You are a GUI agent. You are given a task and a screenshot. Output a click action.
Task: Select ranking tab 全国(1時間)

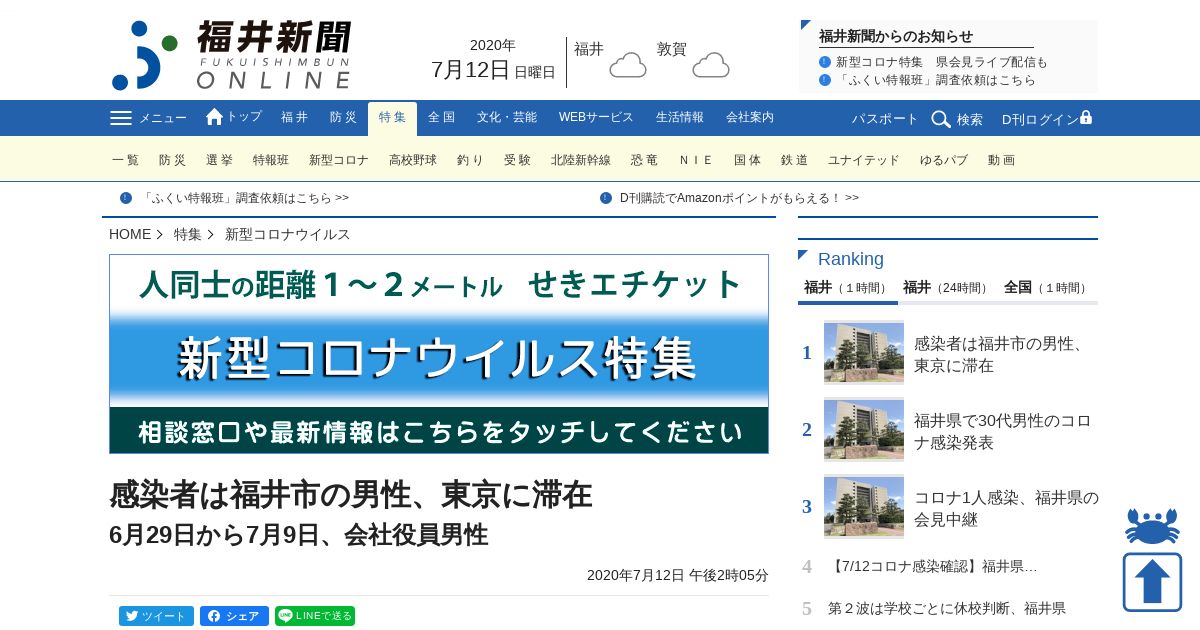(1047, 288)
